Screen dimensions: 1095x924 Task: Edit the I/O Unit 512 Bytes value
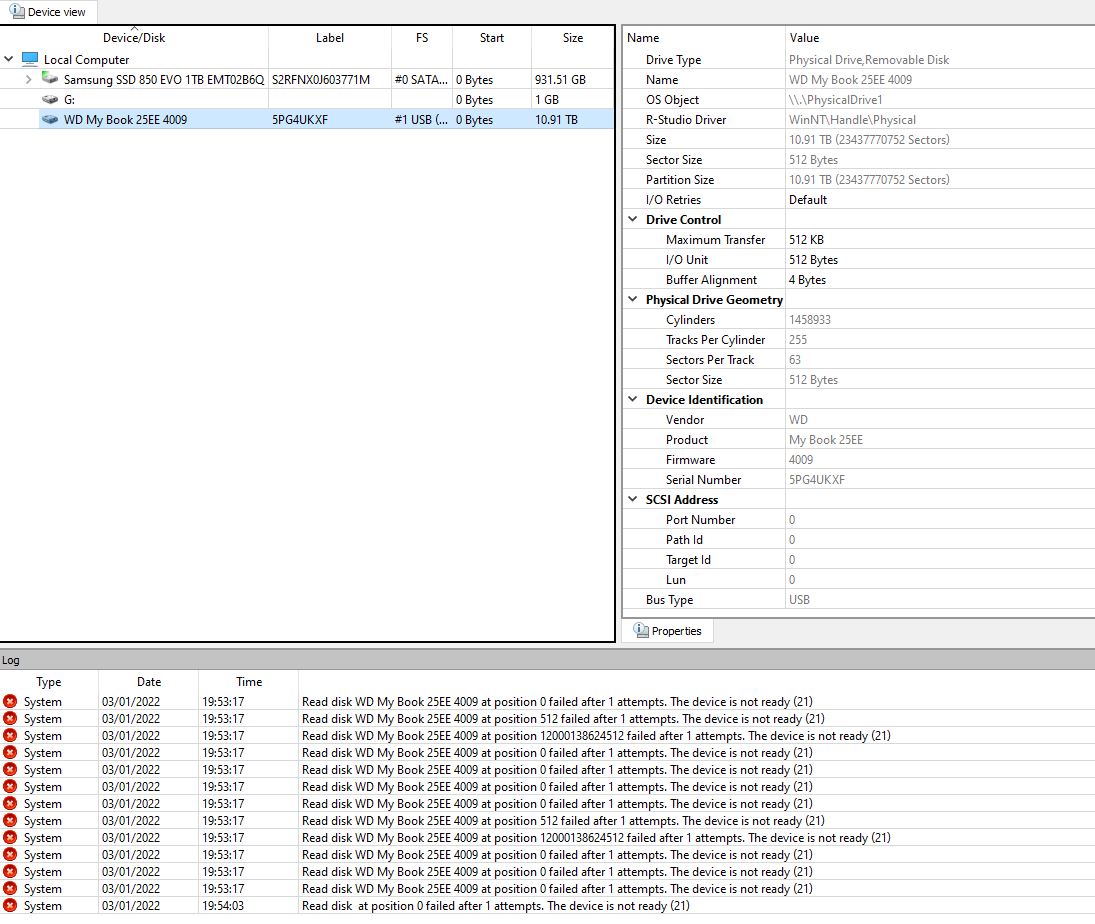click(940, 260)
